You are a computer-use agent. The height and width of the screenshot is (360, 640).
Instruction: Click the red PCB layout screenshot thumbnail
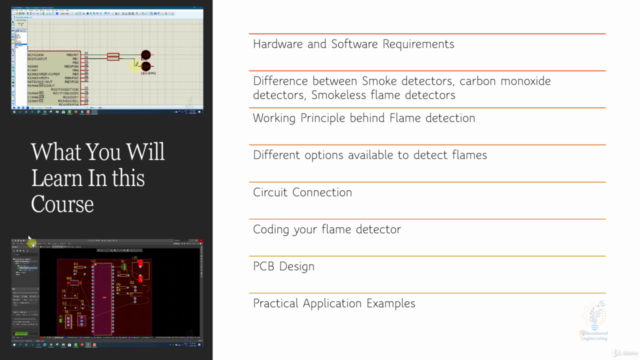coord(107,293)
